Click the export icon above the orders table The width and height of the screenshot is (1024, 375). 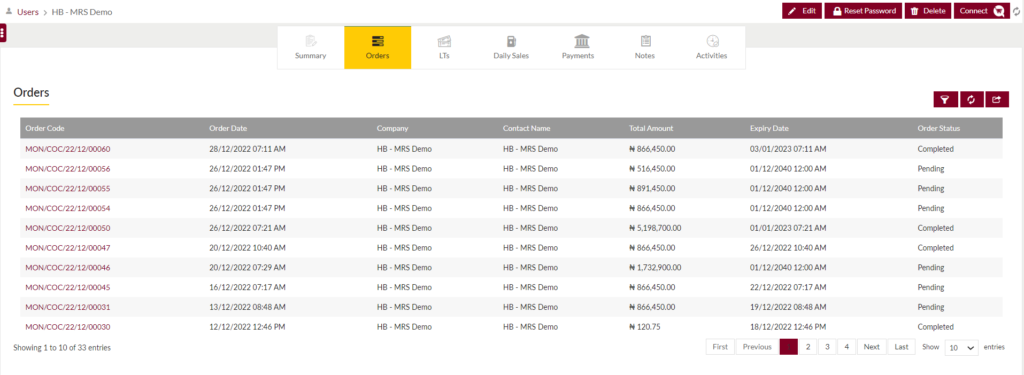coord(997,99)
